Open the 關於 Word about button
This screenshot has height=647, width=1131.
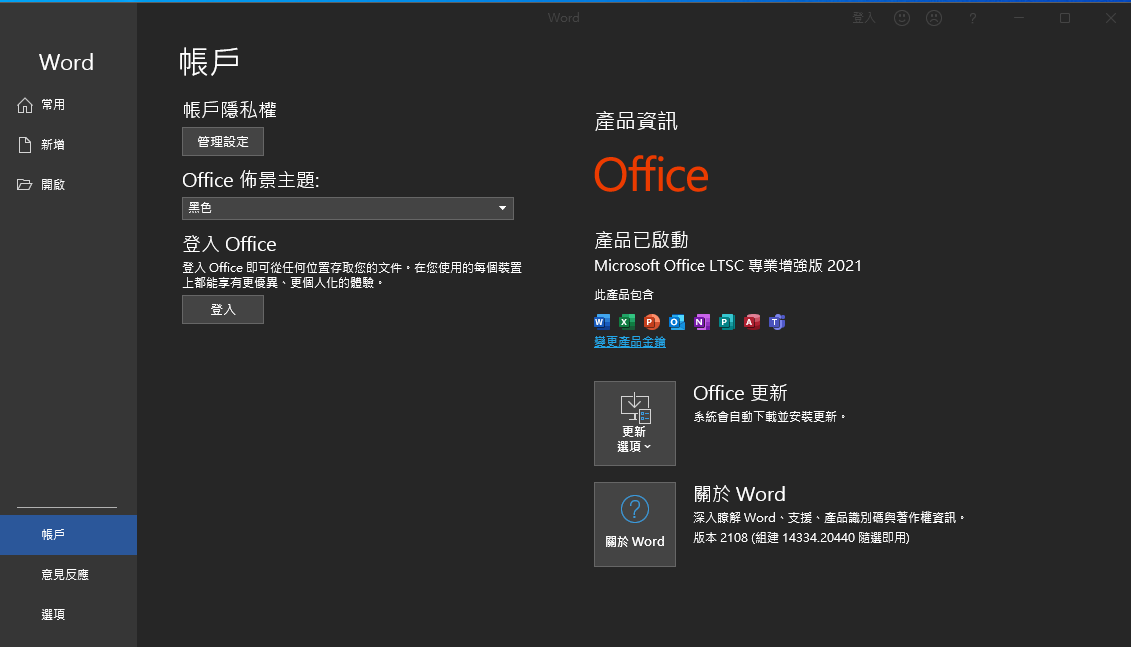click(634, 524)
